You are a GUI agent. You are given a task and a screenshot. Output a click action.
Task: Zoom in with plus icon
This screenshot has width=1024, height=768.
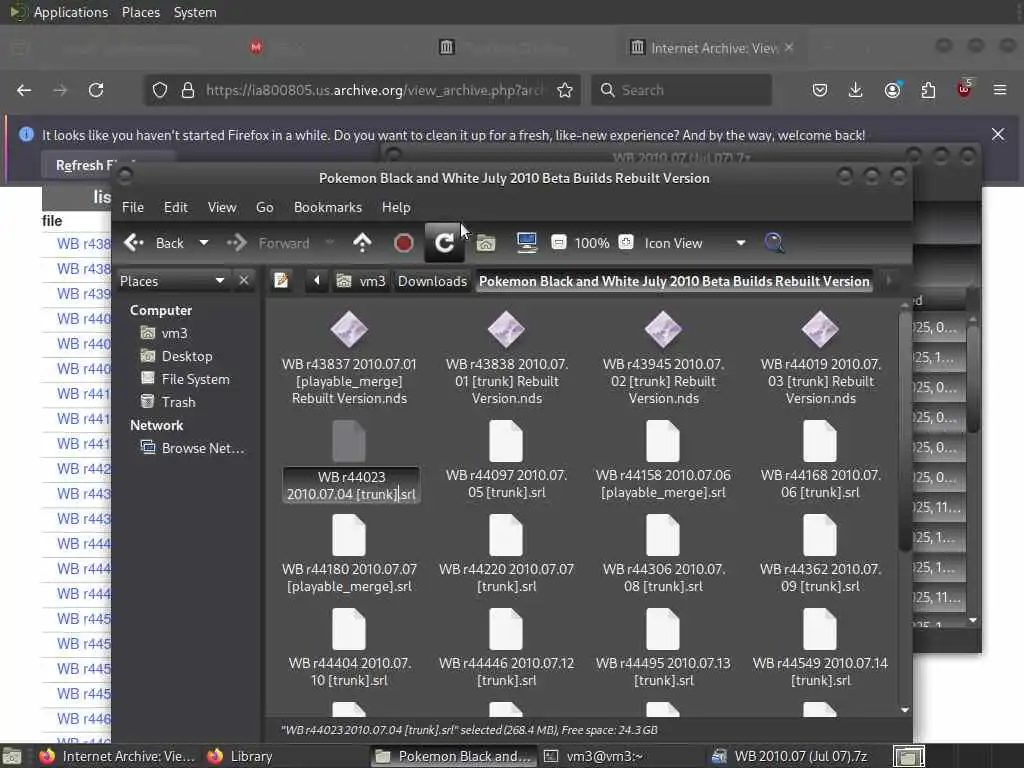626,242
